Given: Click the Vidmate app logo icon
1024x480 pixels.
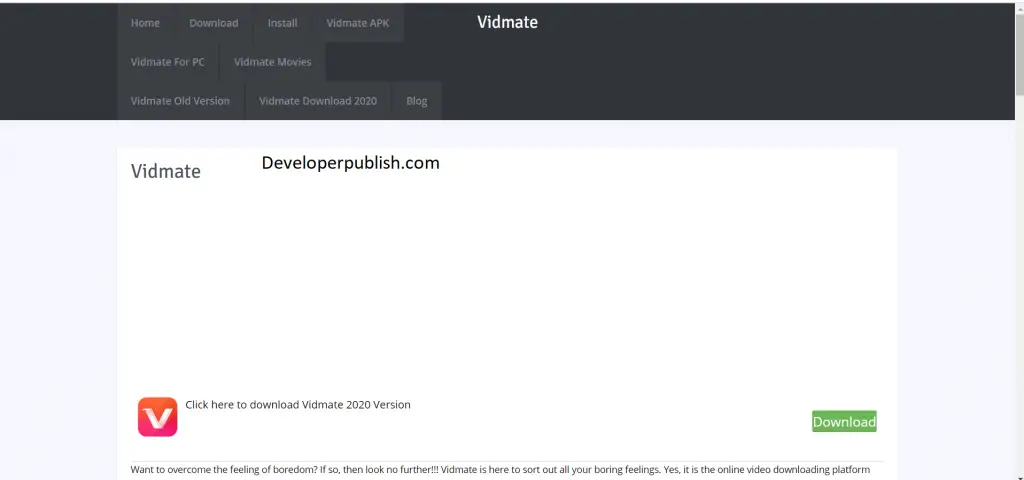Looking at the screenshot, I should click(157, 417).
